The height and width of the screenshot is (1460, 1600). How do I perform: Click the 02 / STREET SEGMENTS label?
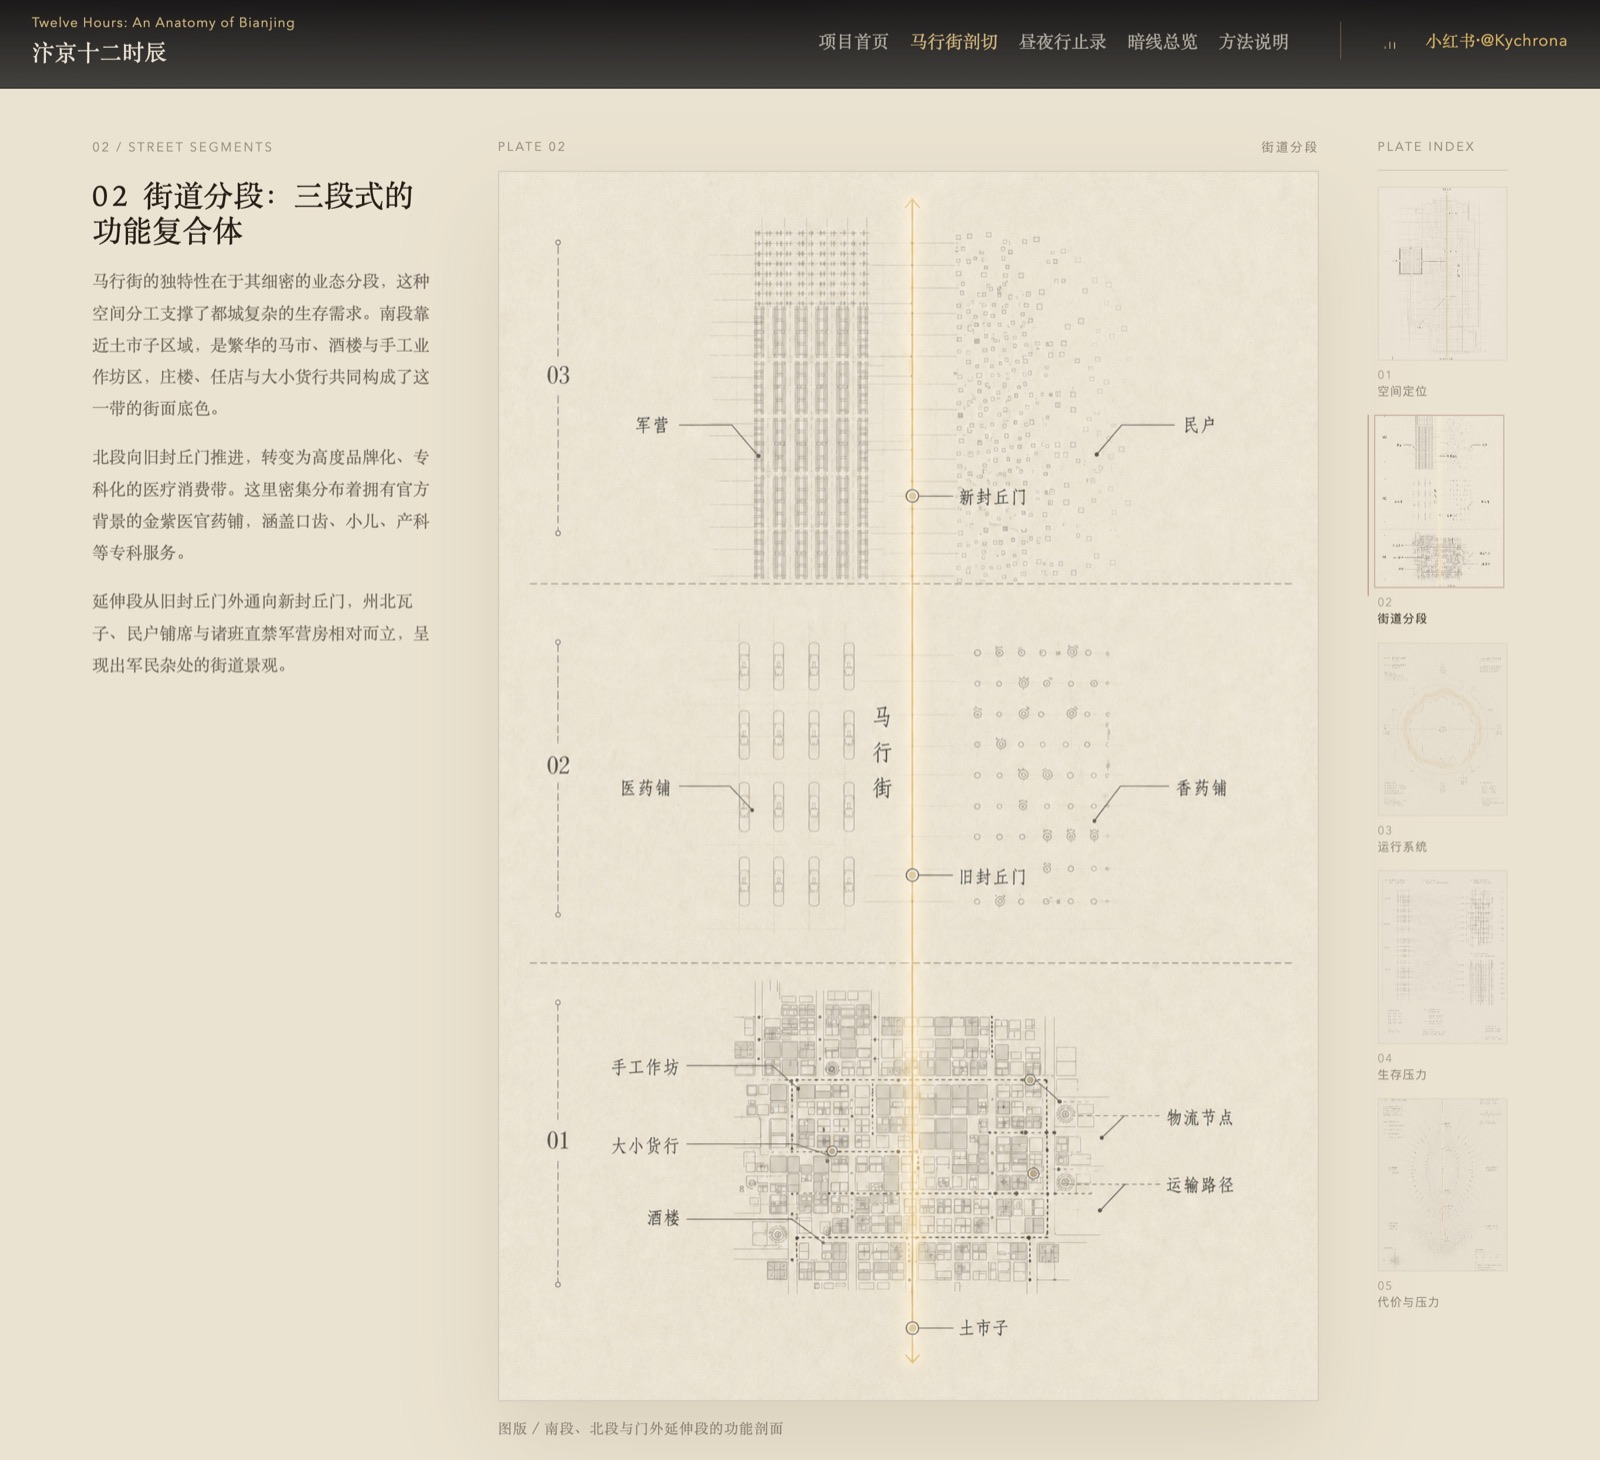pyautogui.click(x=182, y=147)
